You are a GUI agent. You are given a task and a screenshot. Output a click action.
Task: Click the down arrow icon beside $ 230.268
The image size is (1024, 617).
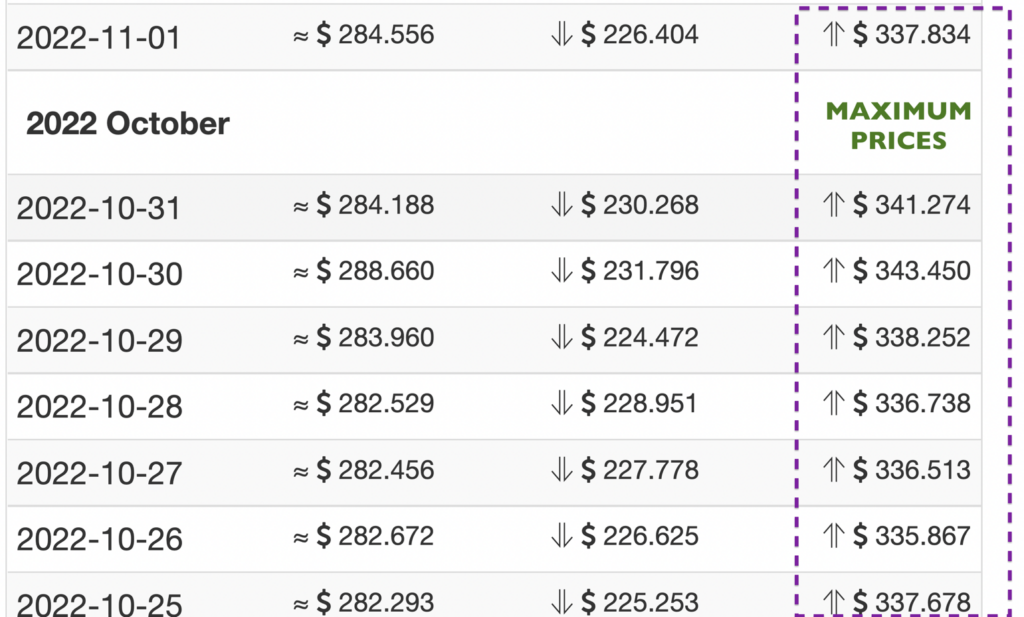pos(561,204)
